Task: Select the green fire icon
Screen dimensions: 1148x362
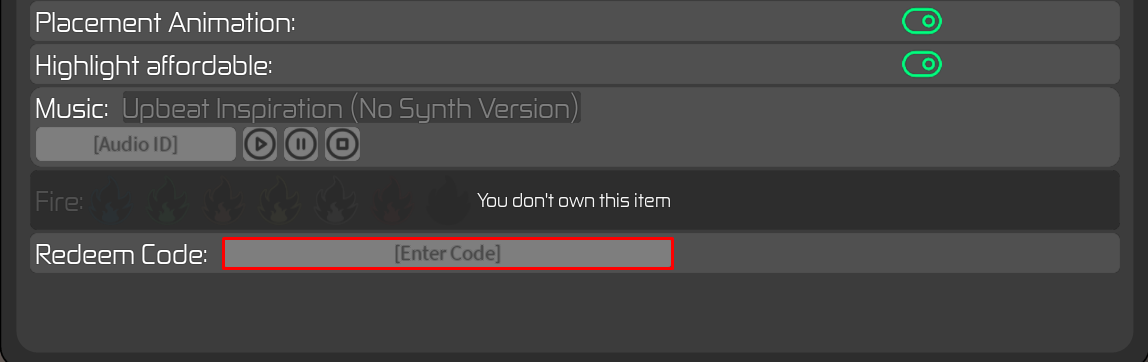Action: (168, 201)
